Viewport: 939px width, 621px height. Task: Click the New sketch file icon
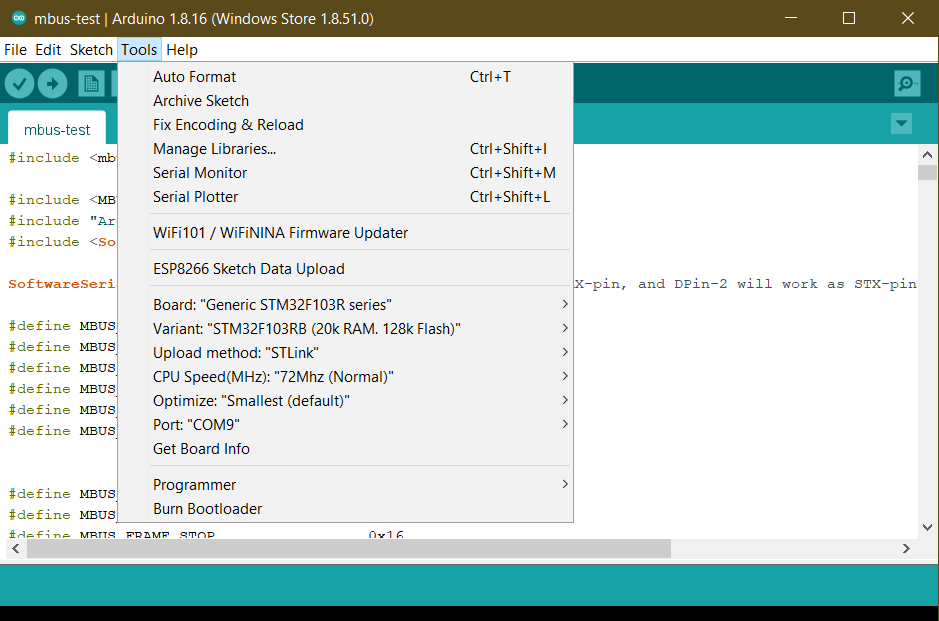91,83
